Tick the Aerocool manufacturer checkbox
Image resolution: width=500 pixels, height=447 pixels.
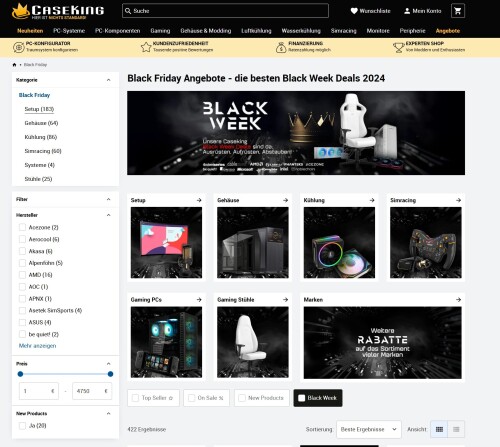point(22,239)
